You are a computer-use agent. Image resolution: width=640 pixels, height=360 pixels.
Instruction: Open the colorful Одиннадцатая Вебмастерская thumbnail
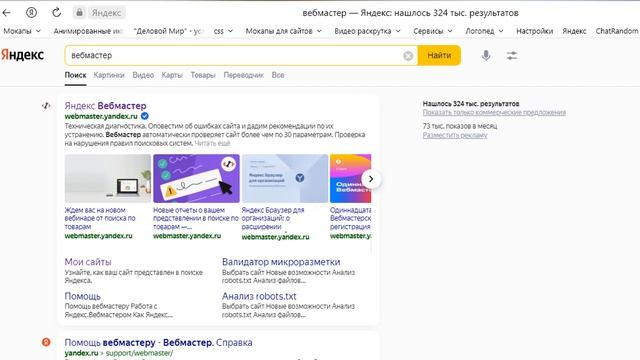(350, 178)
